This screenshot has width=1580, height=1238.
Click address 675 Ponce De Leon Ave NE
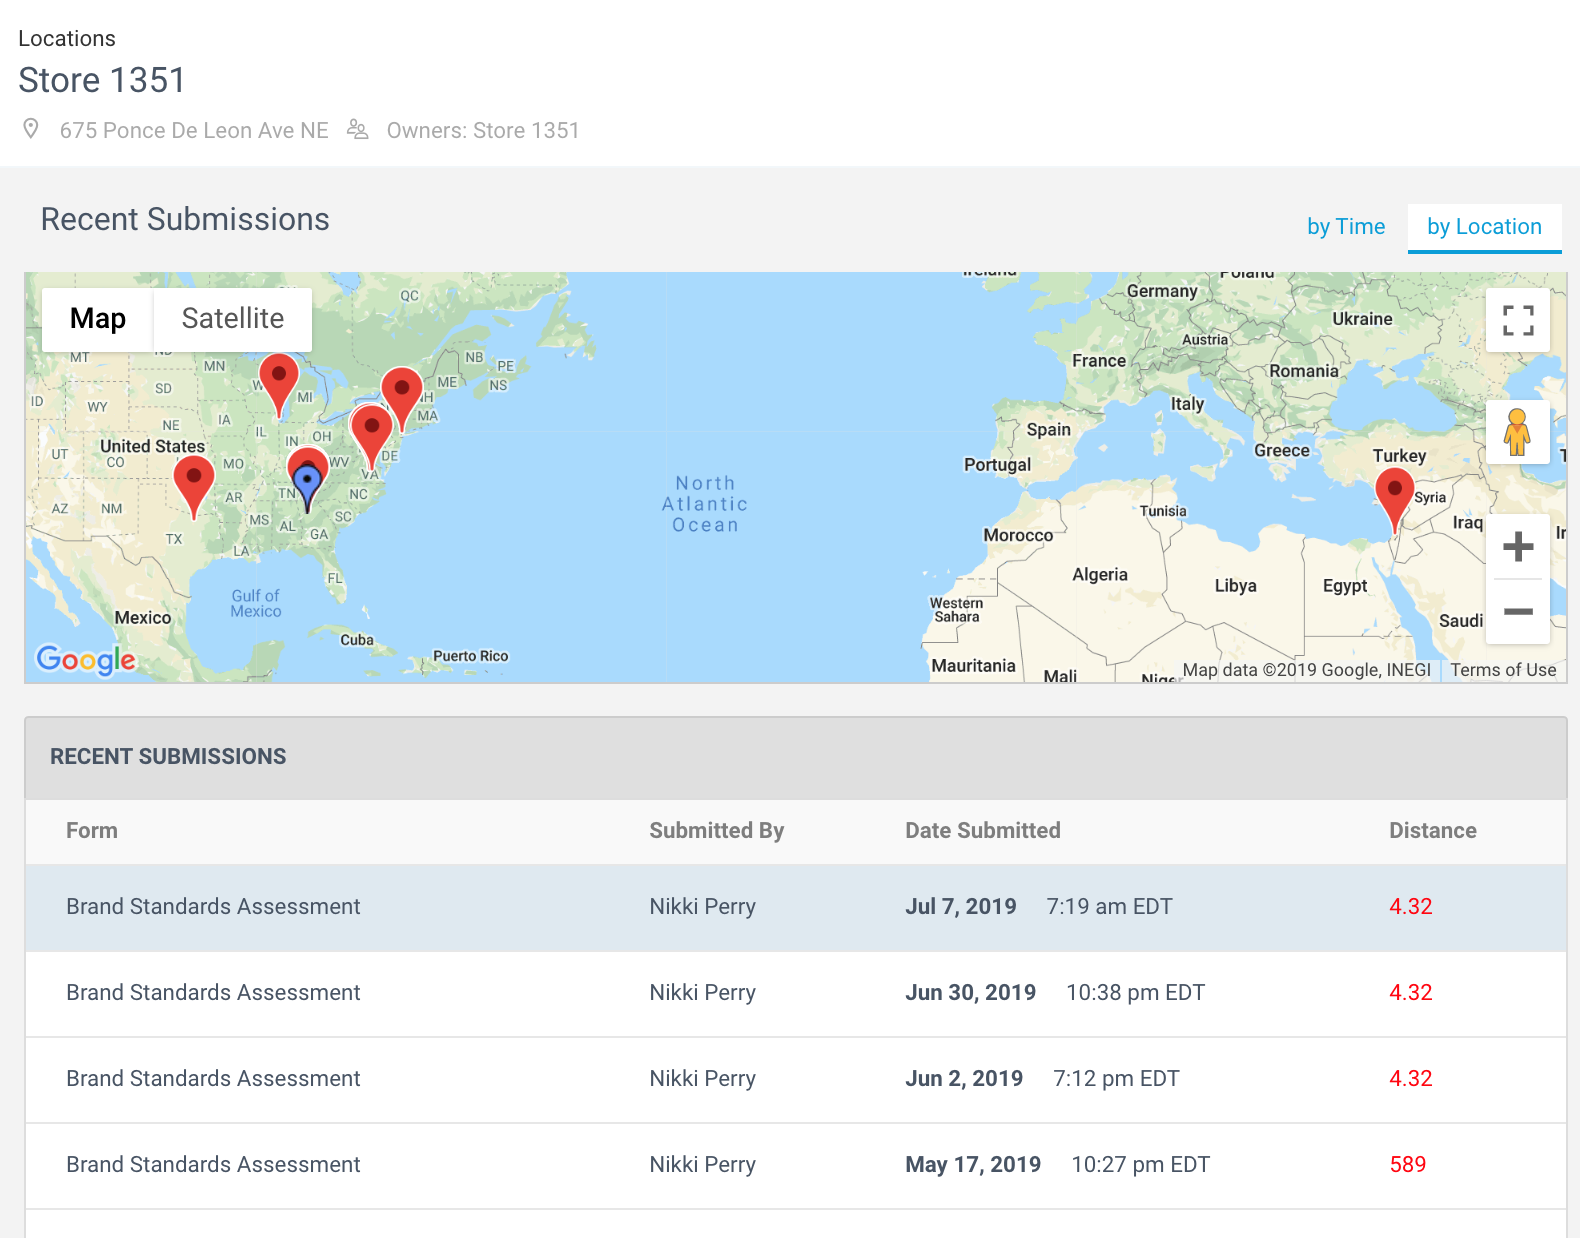pyautogui.click(x=194, y=130)
